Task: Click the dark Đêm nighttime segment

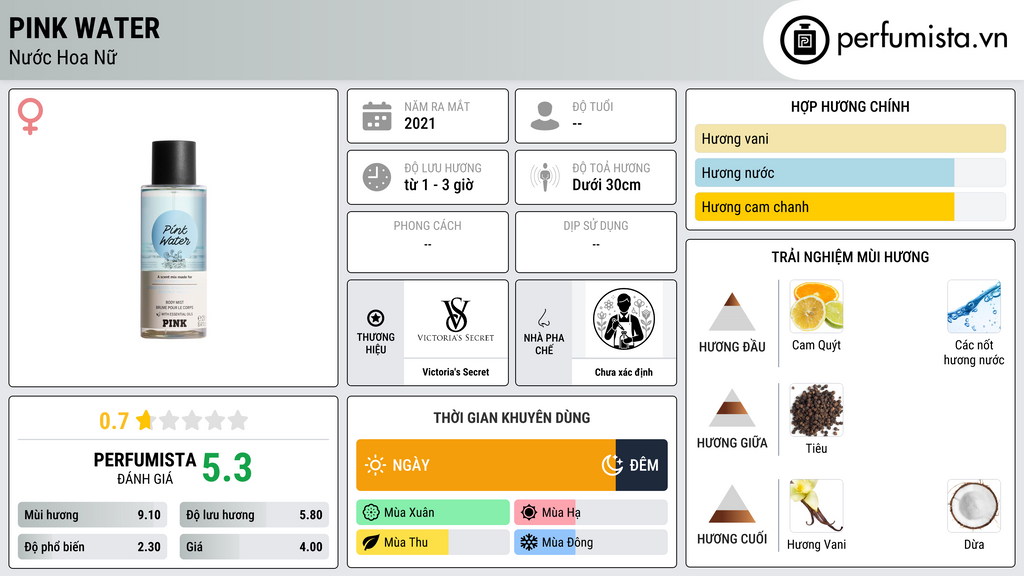Action: click(641, 465)
